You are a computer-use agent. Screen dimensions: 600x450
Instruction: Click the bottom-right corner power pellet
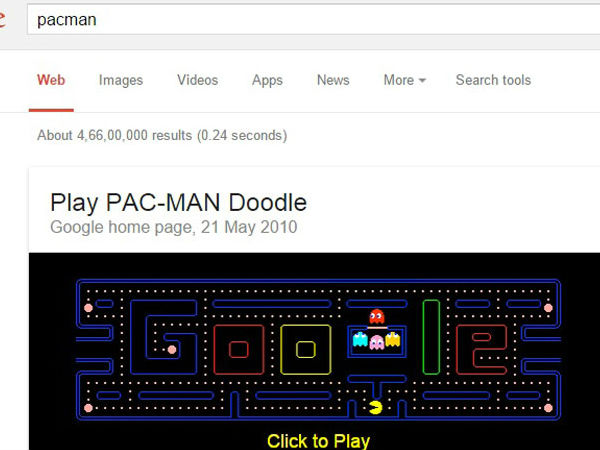548,408
